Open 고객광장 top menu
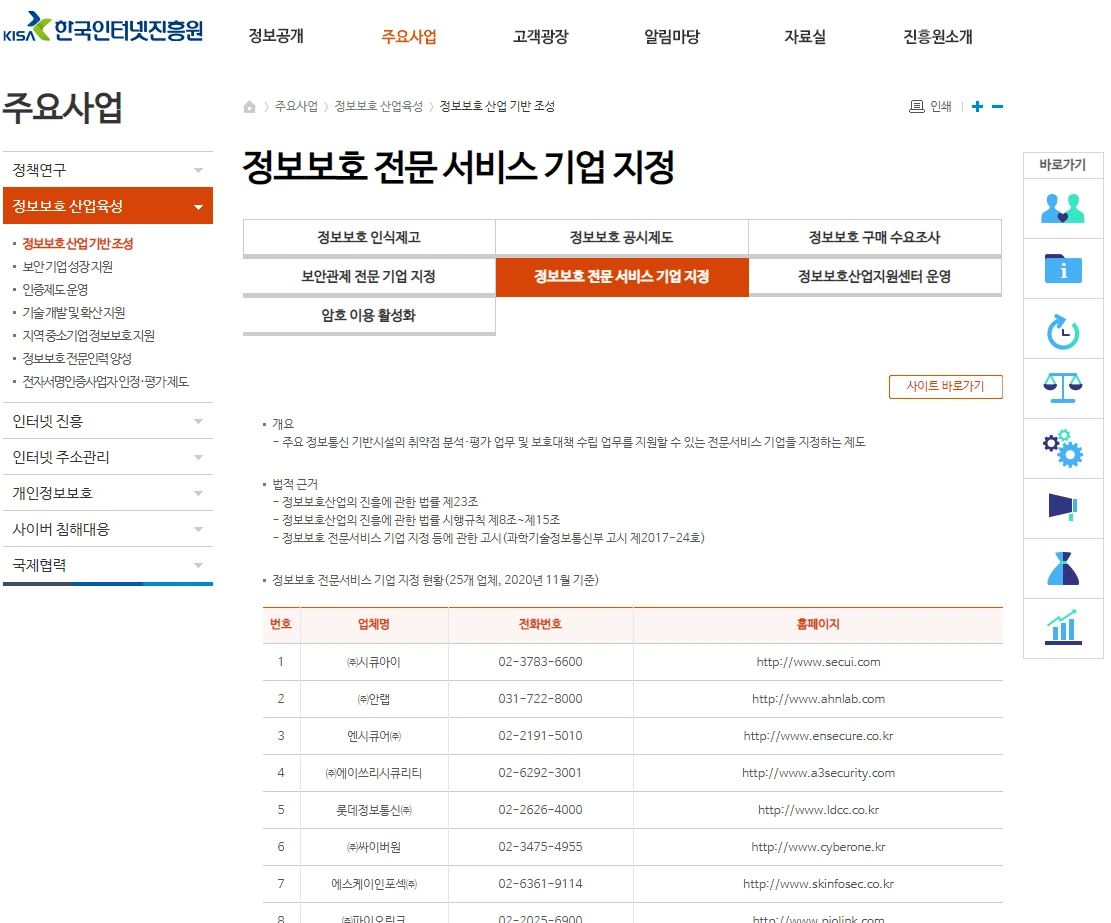 point(541,36)
